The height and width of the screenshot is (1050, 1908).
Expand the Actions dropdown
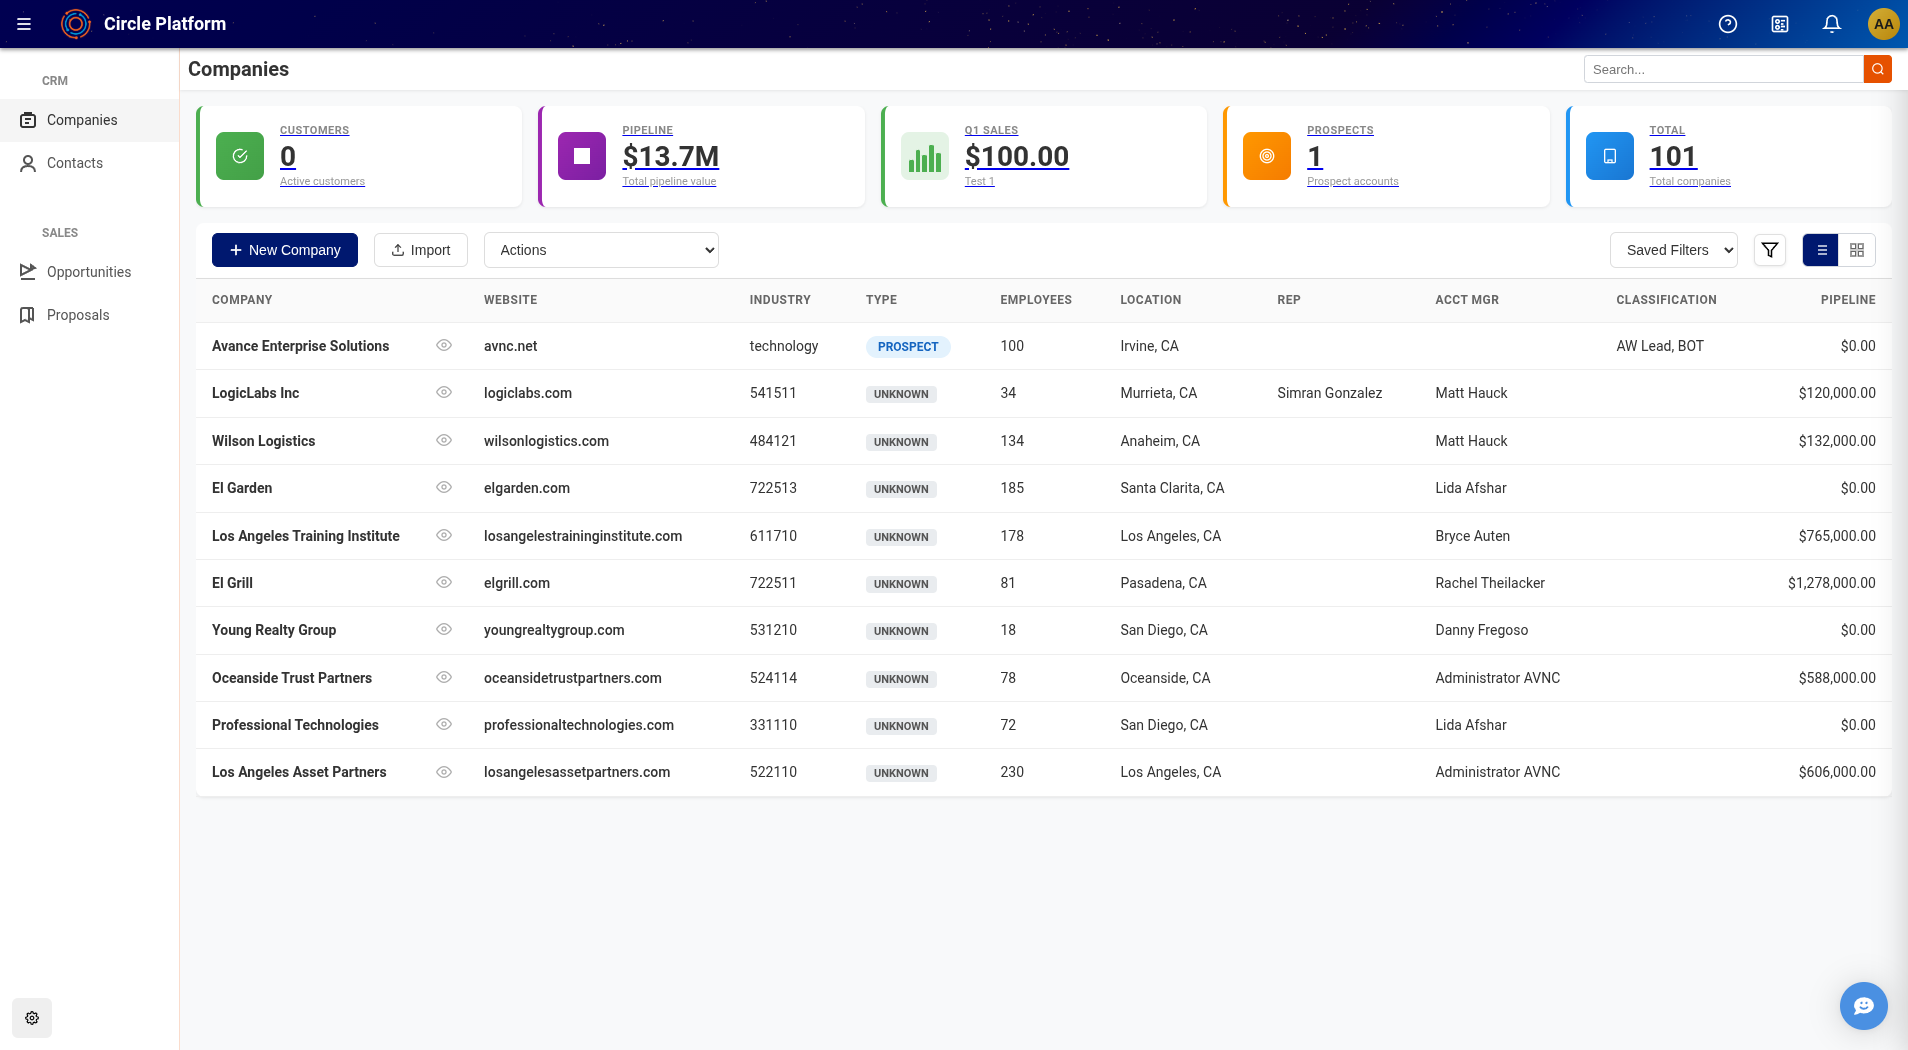coord(601,250)
